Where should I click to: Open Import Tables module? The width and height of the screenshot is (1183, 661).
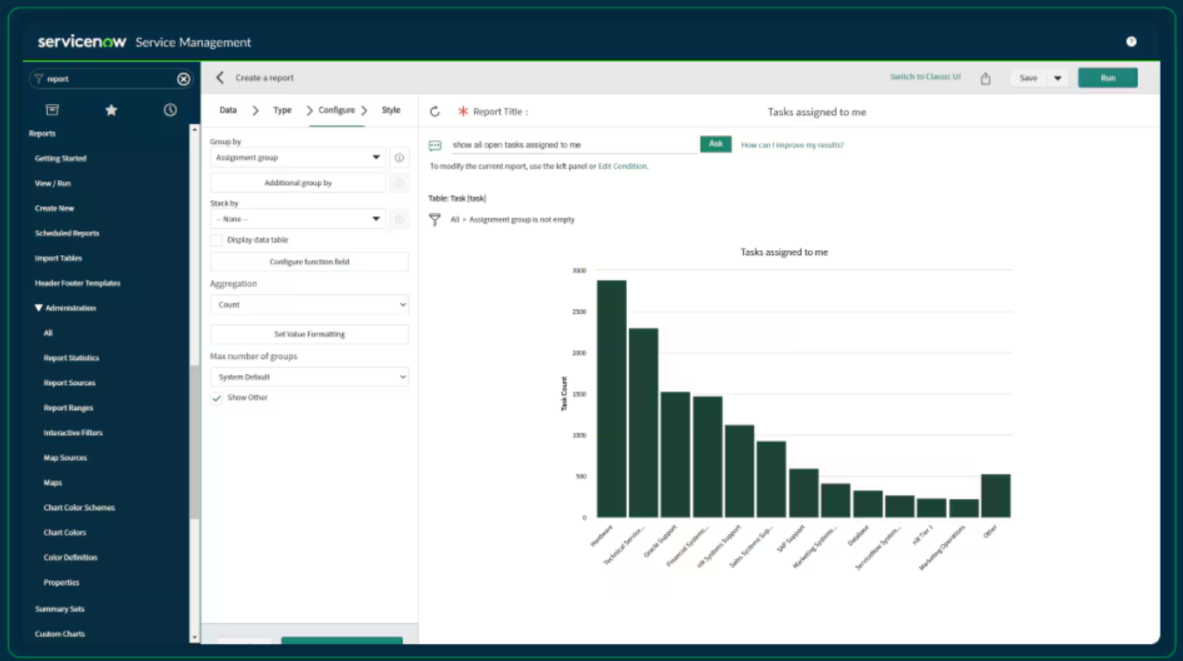click(x=58, y=258)
